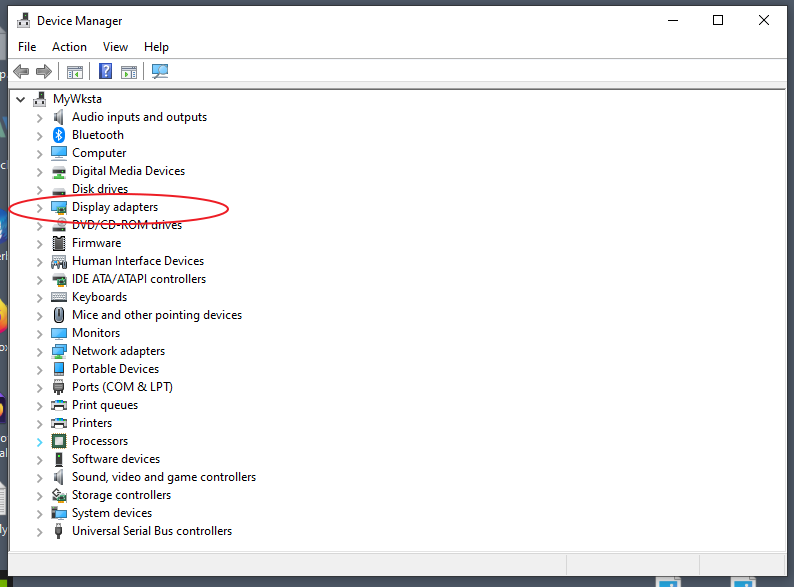794x587 pixels.
Task: Click the Ports (COM & LPT) icon
Action: tap(59, 387)
